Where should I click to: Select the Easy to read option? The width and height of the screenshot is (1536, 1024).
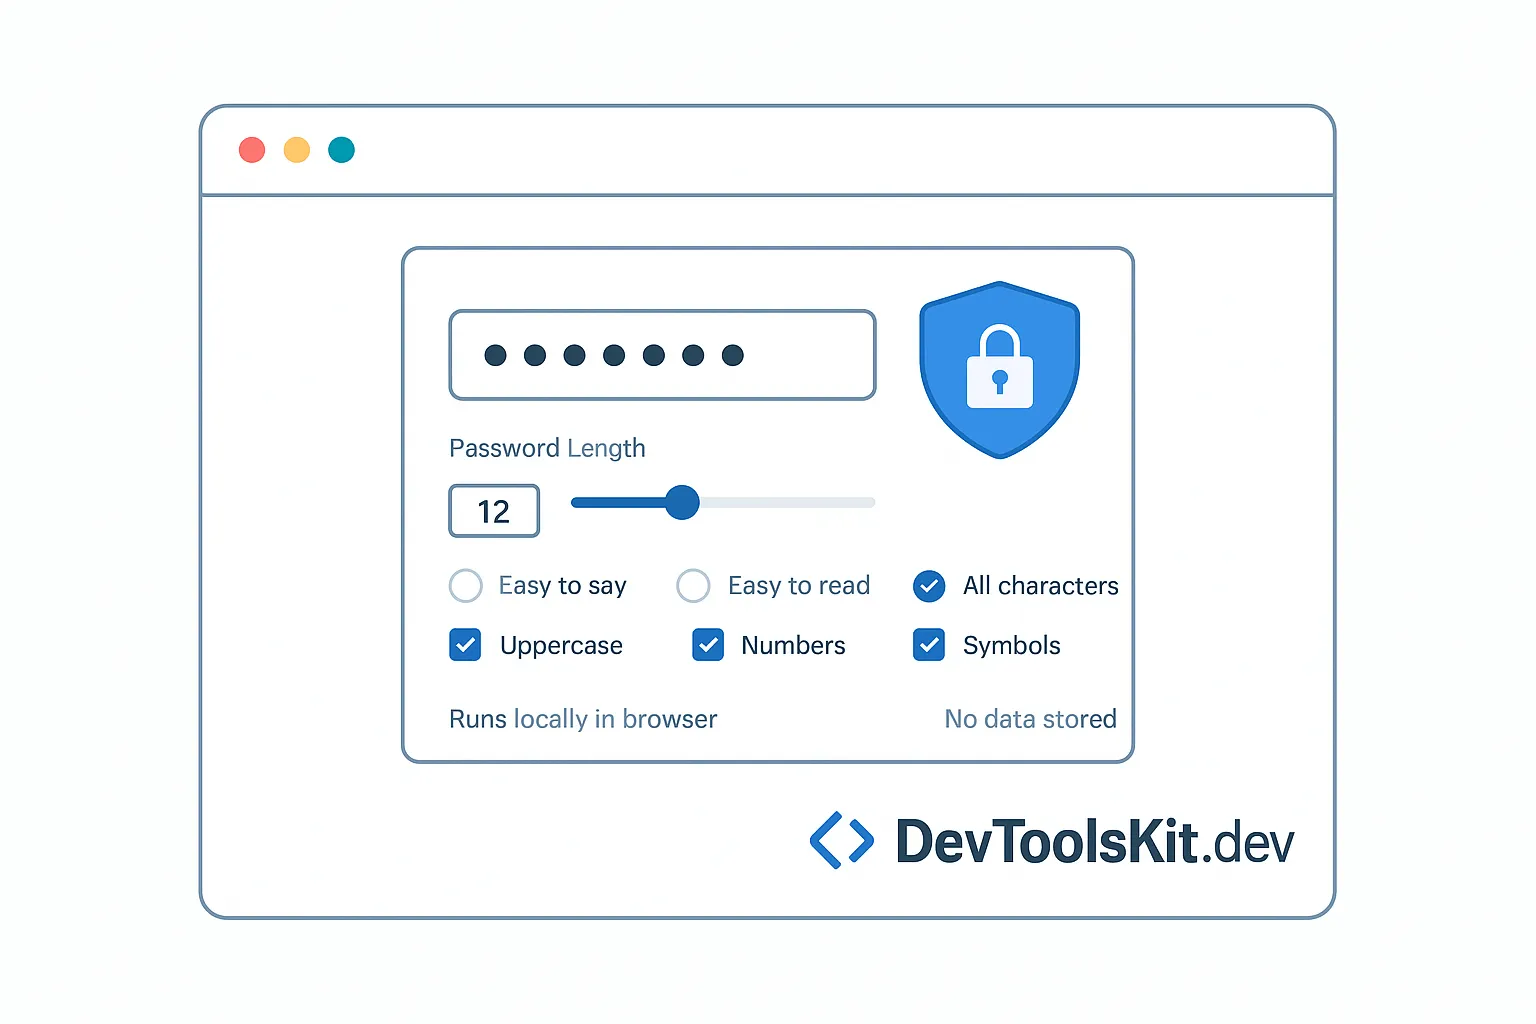coord(693,586)
